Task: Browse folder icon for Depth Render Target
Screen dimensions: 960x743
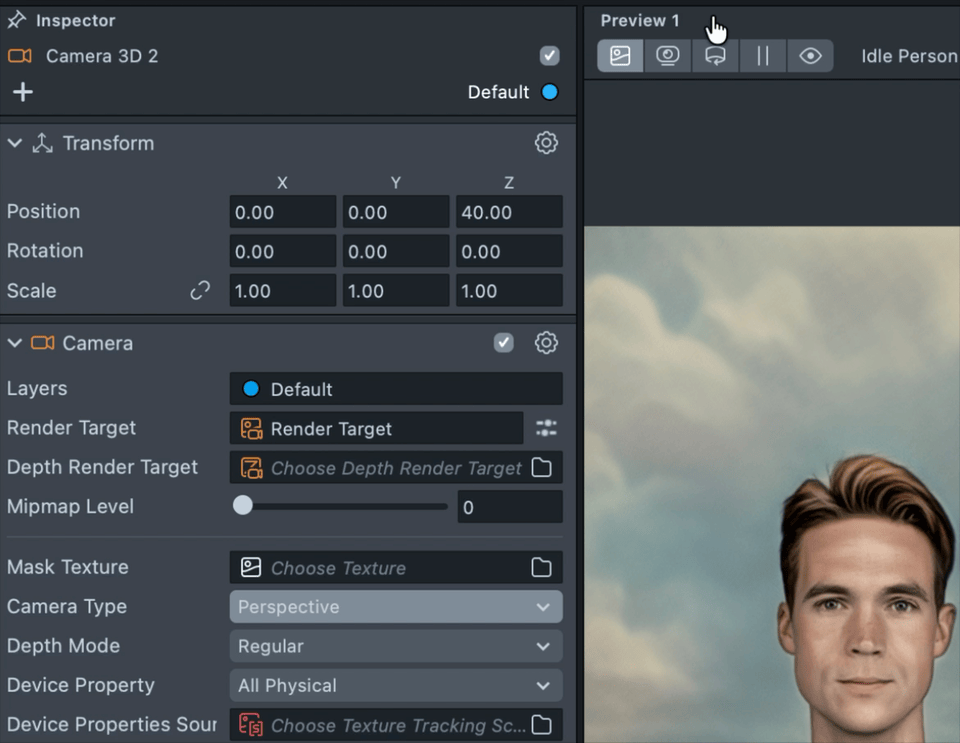Action: [x=541, y=468]
